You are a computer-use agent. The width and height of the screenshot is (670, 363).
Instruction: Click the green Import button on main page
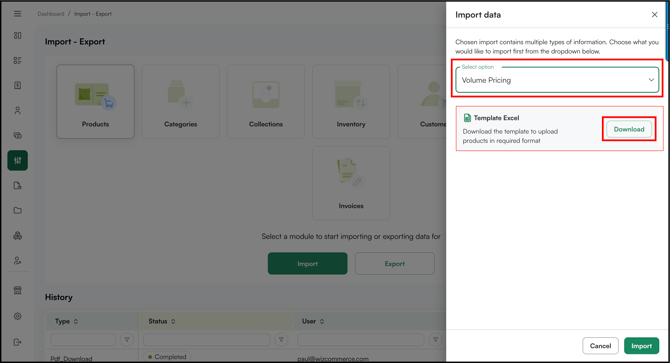tap(308, 263)
